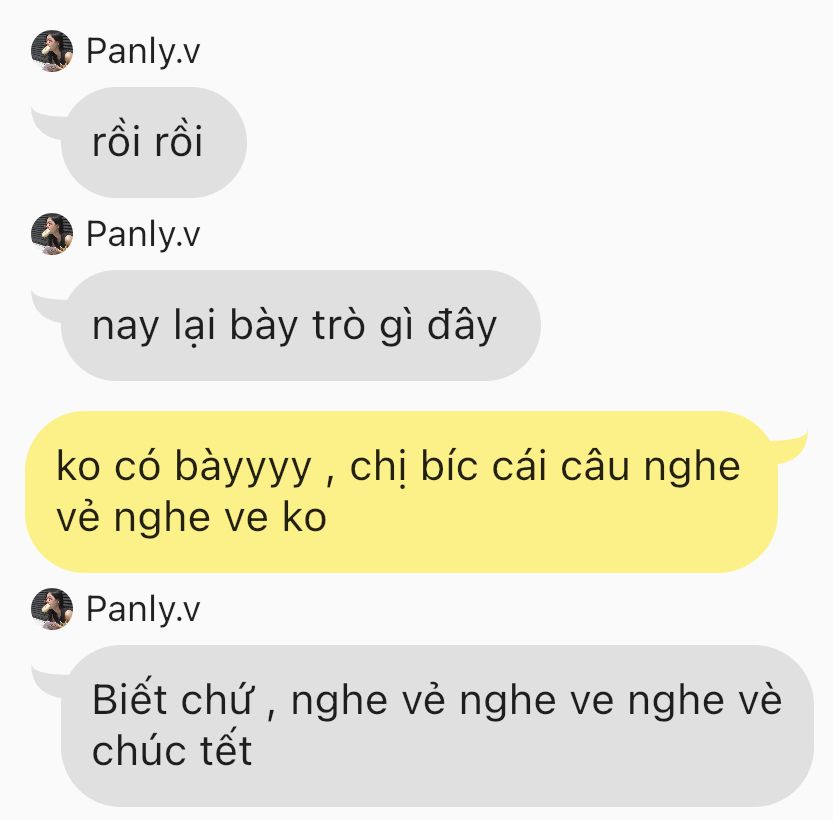Viewport: 833px width, 820px height.
Task: Open Panly.v avatar above "rồi rồi" message
Action: coord(52,51)
